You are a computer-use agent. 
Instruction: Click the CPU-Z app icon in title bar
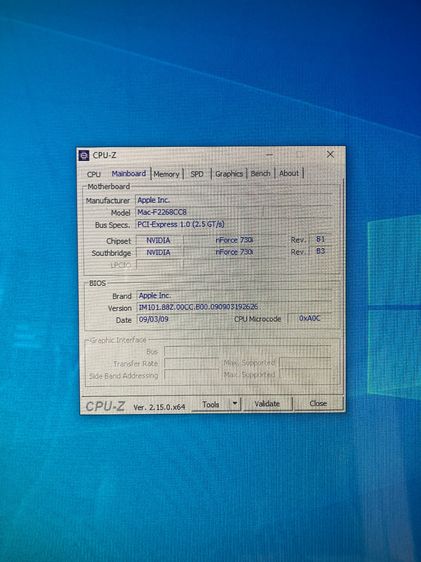pyautogui.click(x=84, y=156)
